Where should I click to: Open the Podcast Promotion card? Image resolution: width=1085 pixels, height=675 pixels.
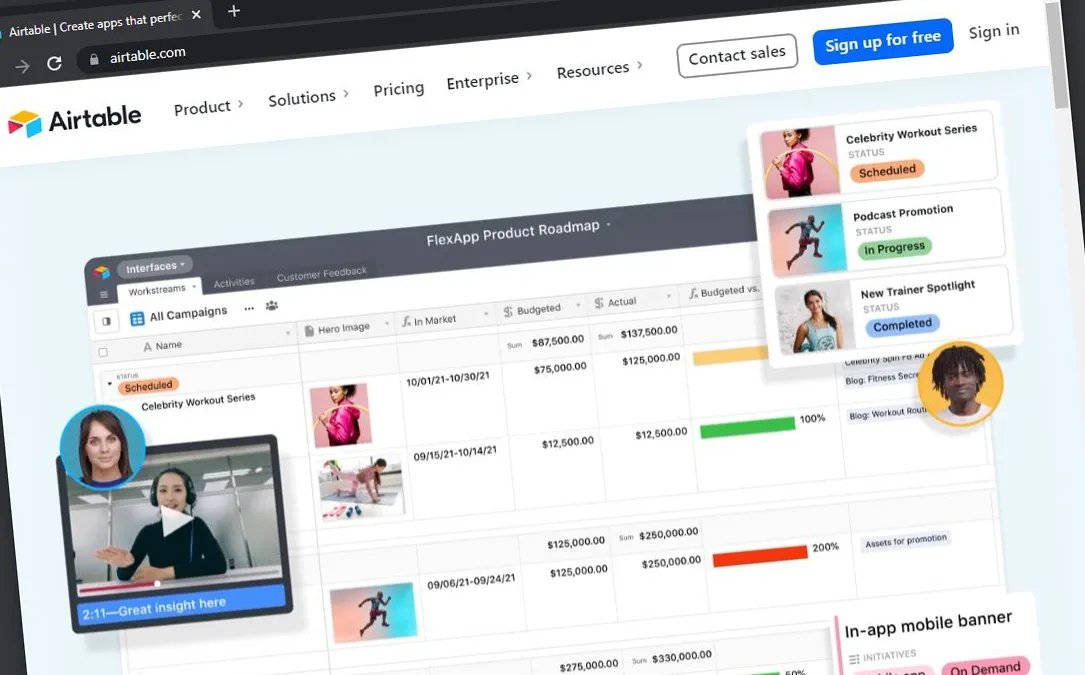886,232
